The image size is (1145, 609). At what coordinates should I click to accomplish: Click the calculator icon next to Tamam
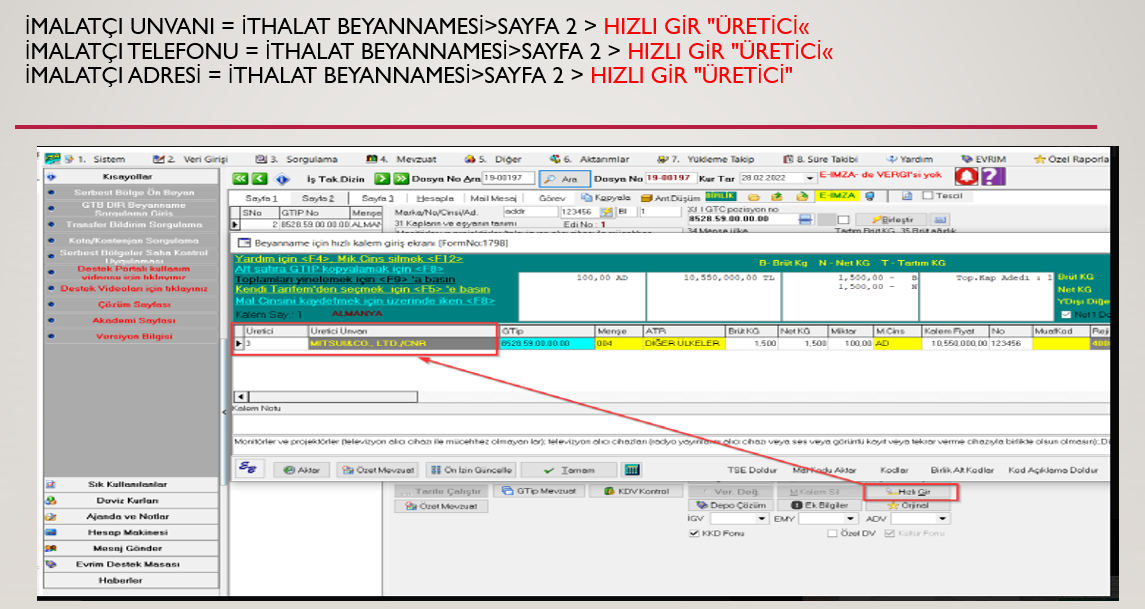pos(632,470)
